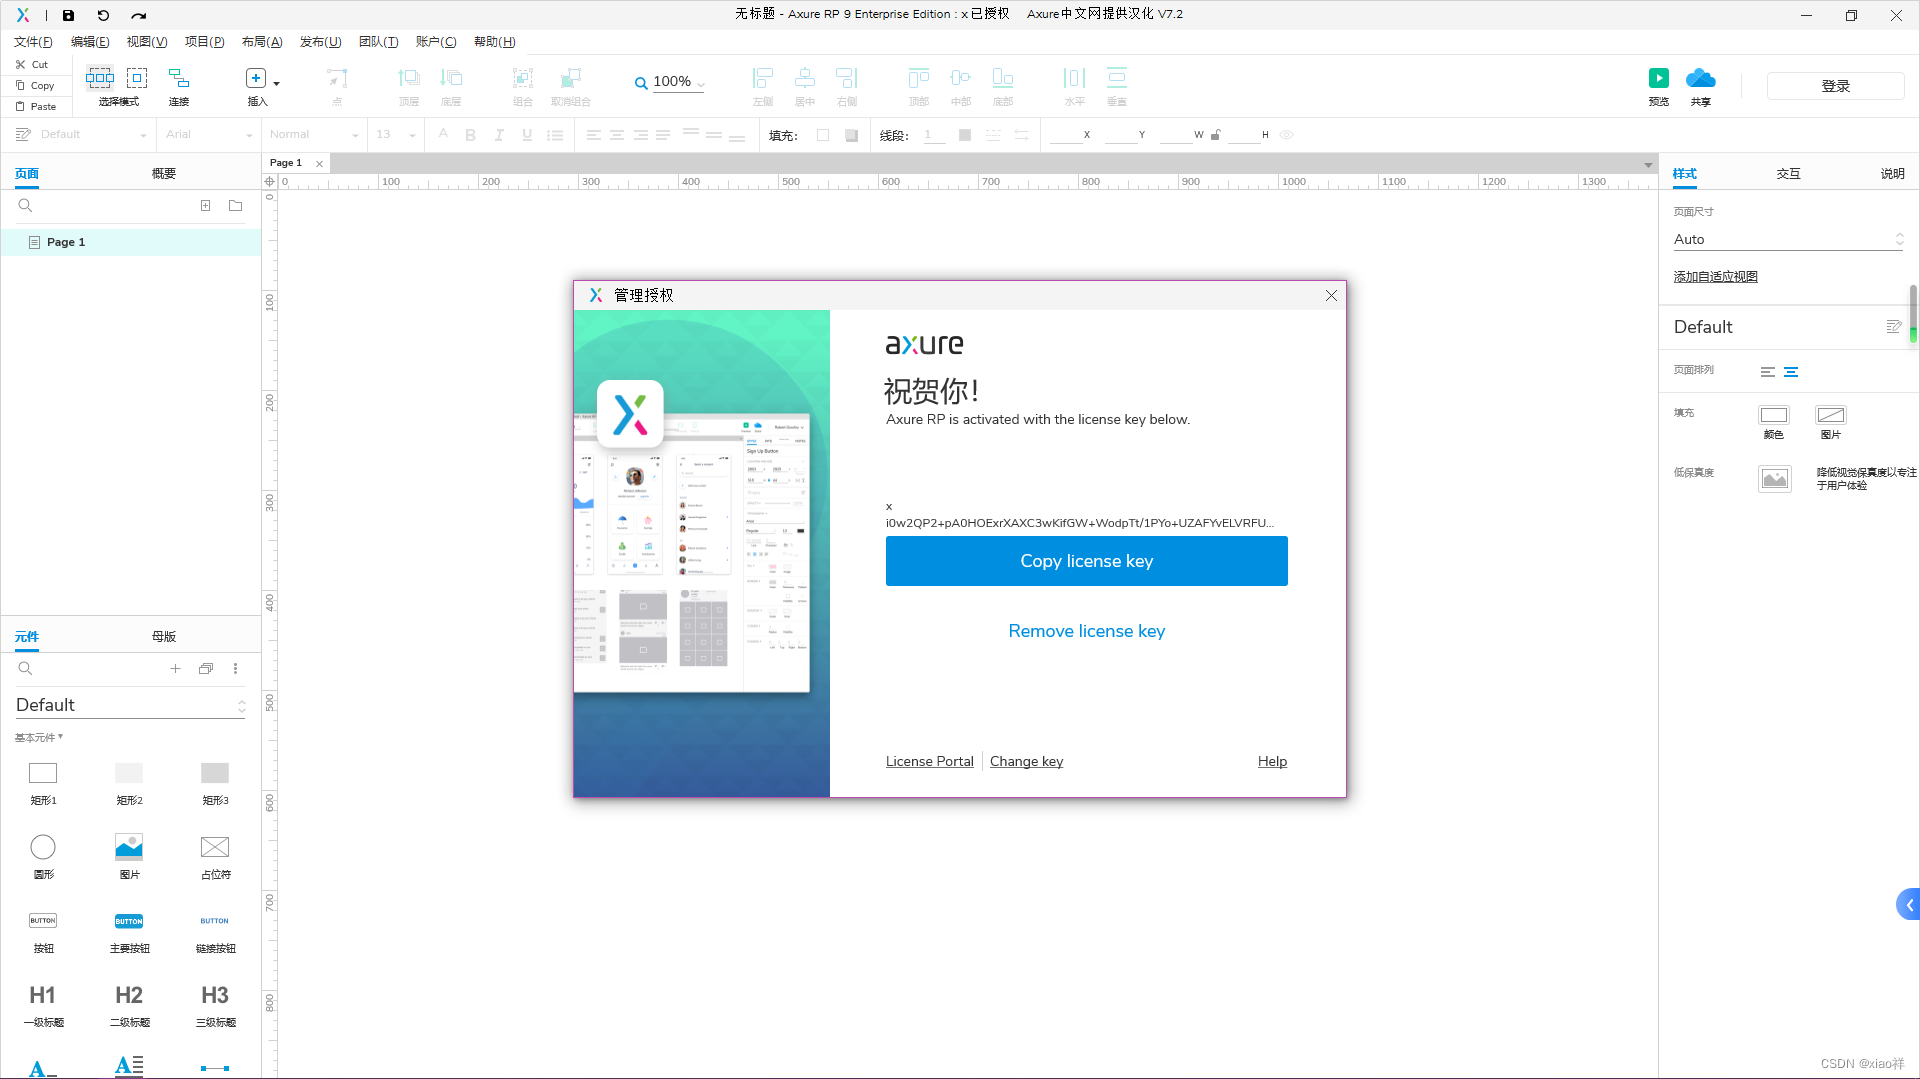Open the page dimensions Auto dropdown
Screen dimensions: 1920x1079
(x=1789, y=240)
